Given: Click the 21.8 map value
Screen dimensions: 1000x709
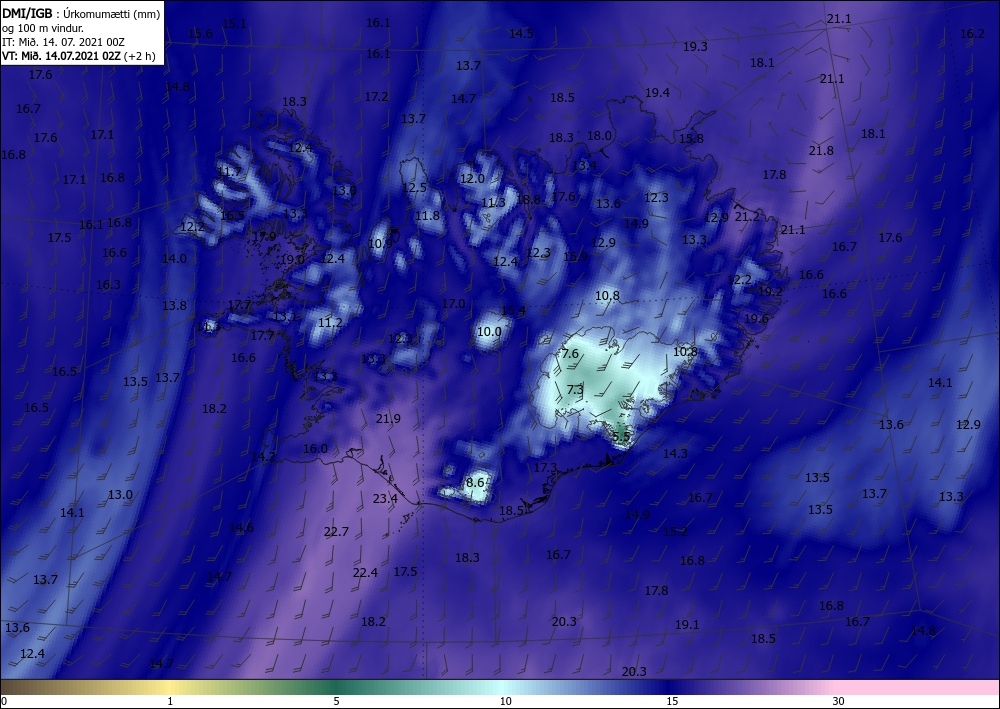Looking at the screenshot, I should (x=821, y=150).
